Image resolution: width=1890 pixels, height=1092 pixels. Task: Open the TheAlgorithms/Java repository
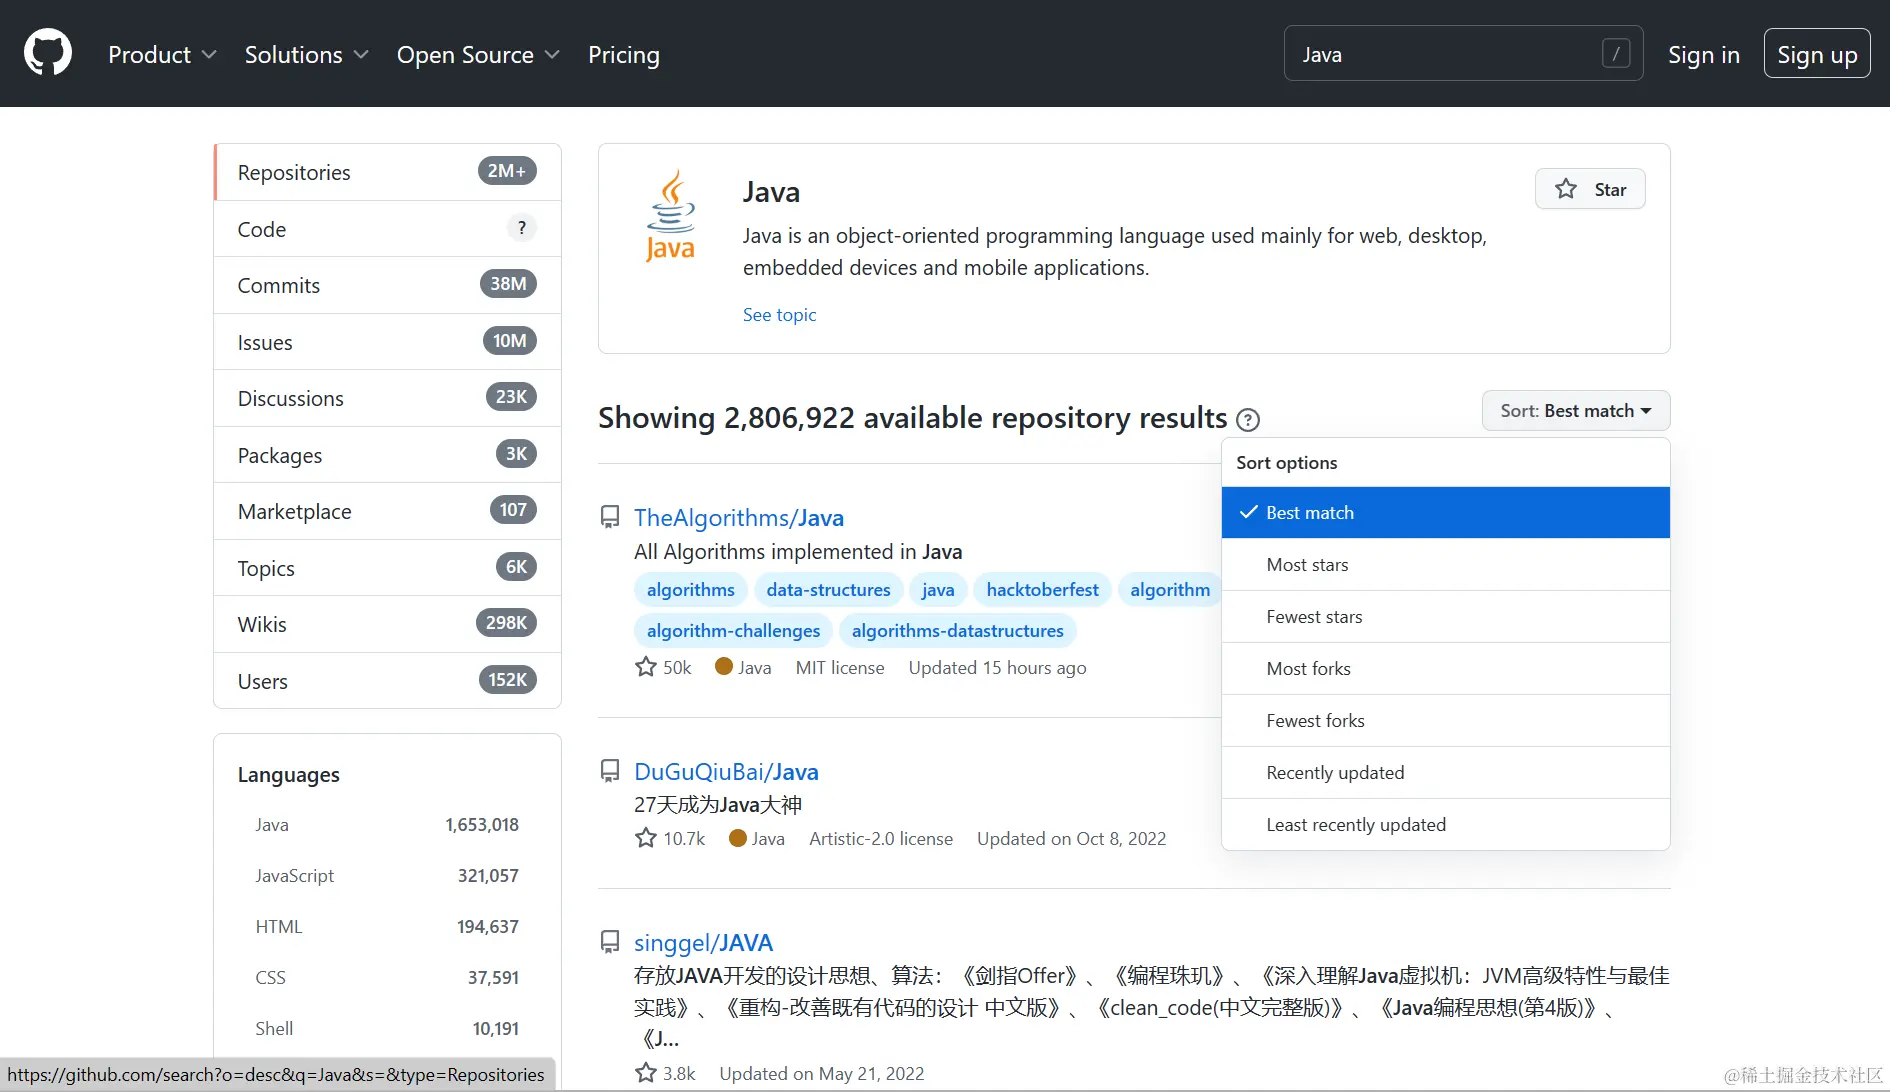click(739, 517)
